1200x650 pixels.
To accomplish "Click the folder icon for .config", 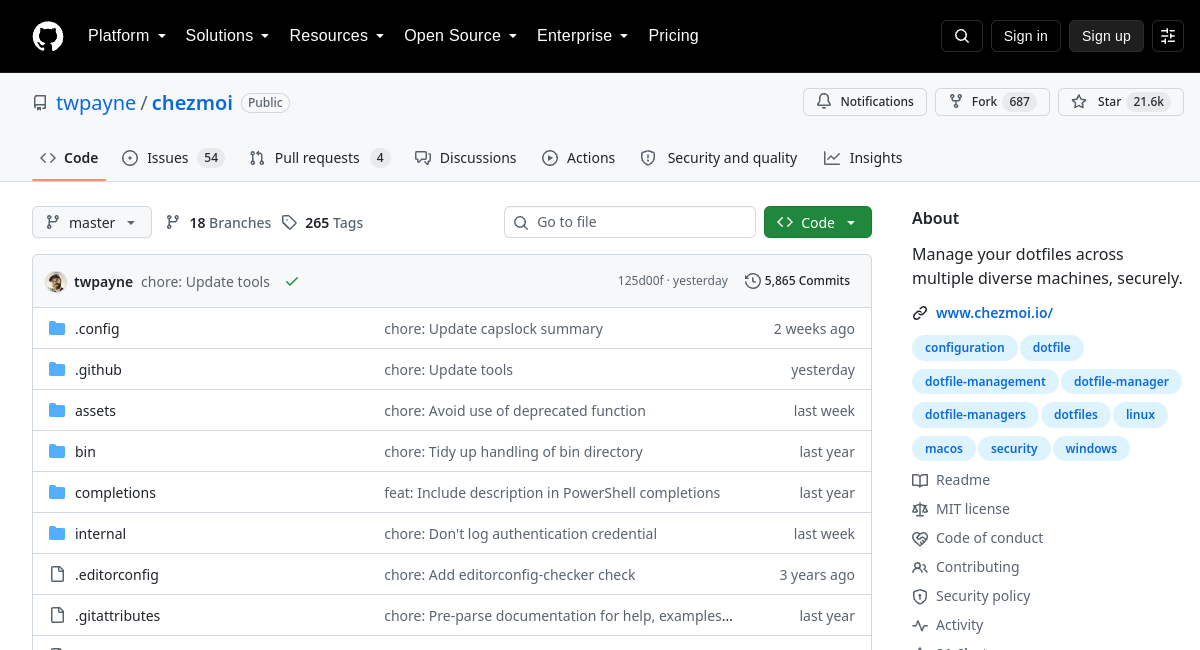I will (x=57, y=329).
